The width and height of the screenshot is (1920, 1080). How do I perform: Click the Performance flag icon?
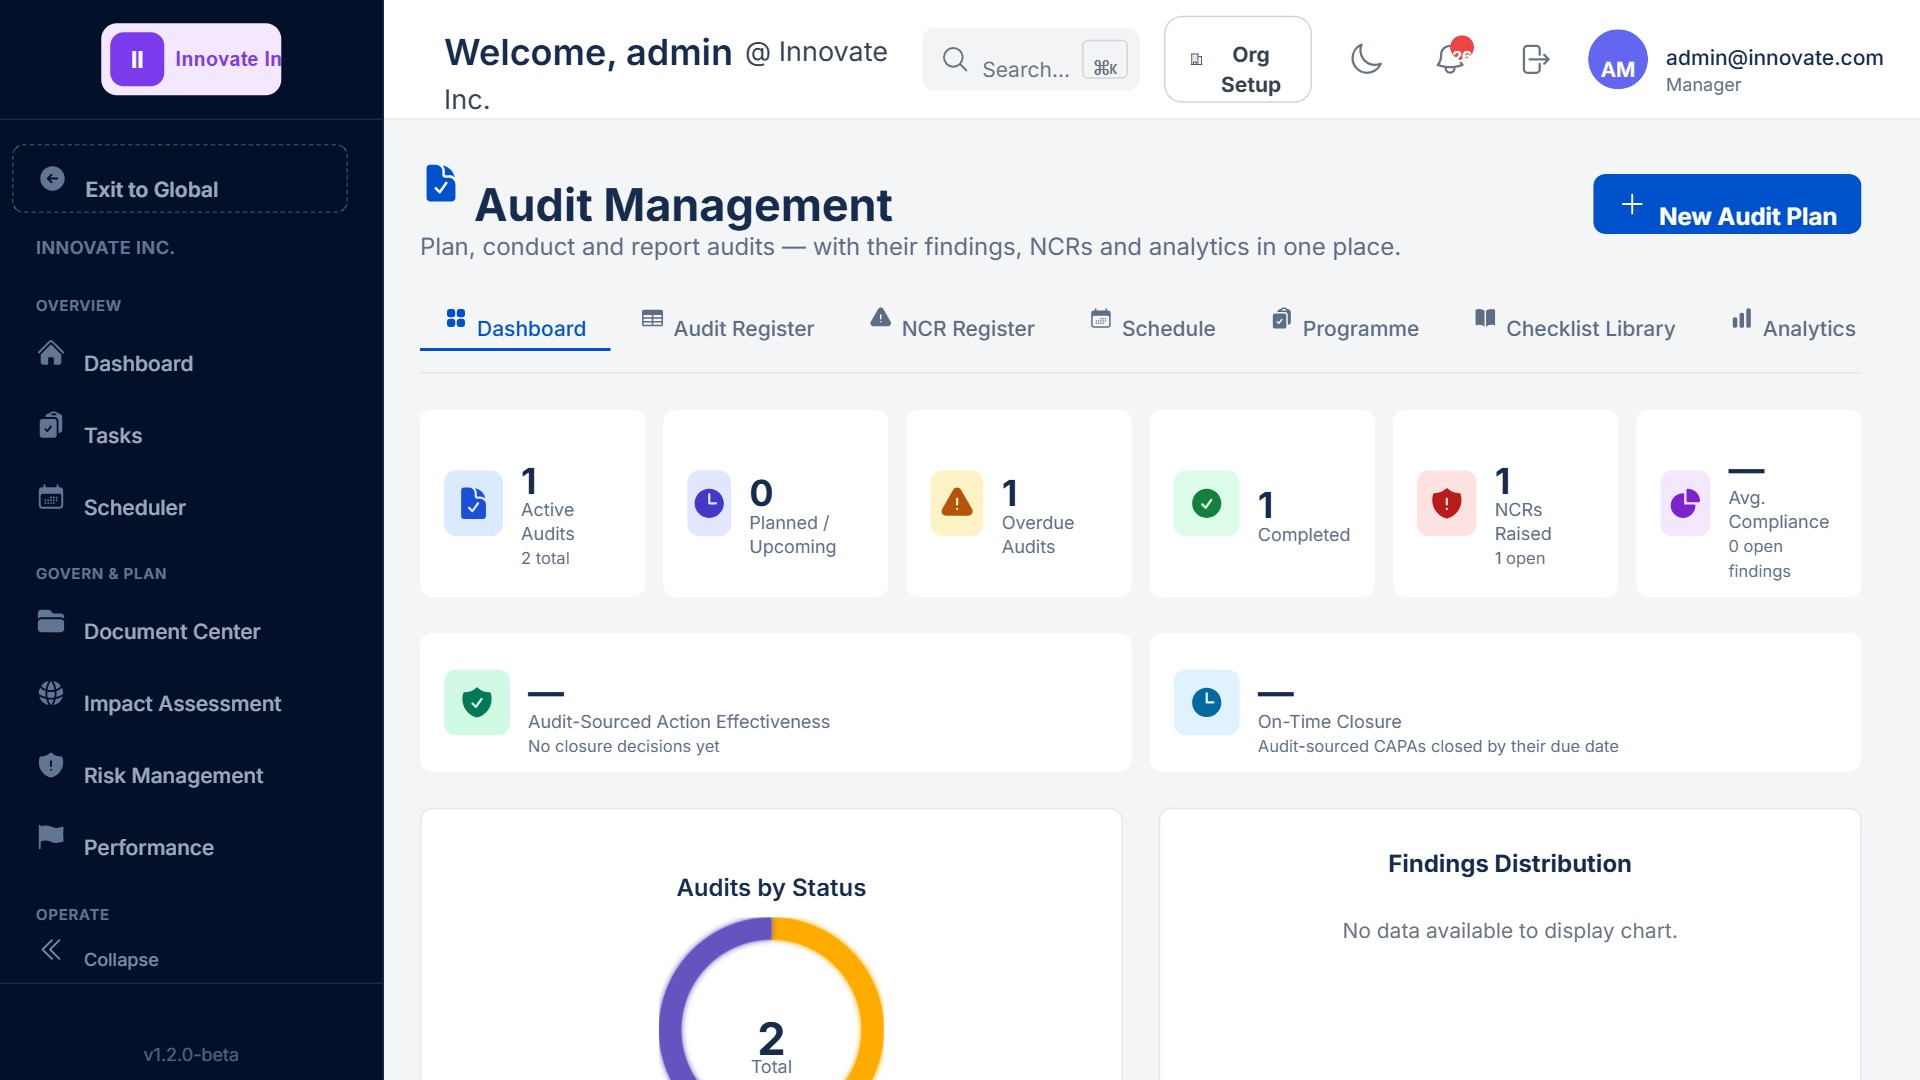pyautogui.click(x=51, y=837)
